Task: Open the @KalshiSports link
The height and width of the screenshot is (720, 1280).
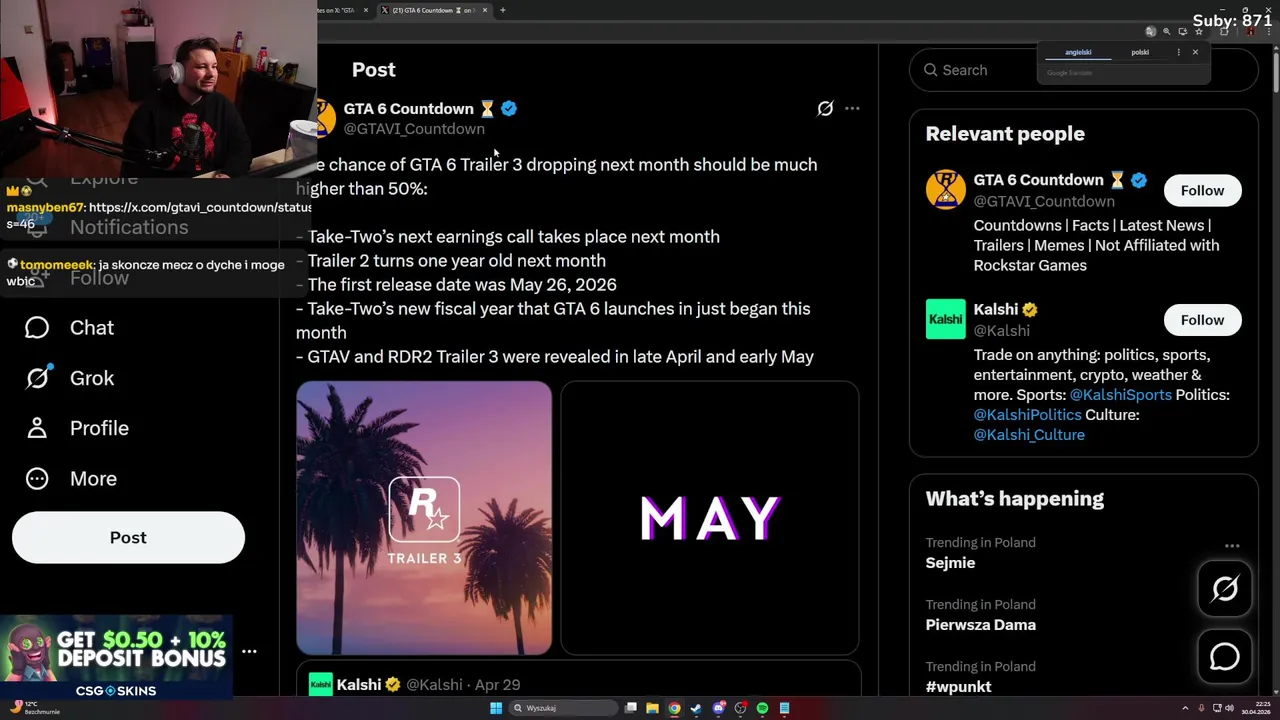Action: coord(1120,395)
